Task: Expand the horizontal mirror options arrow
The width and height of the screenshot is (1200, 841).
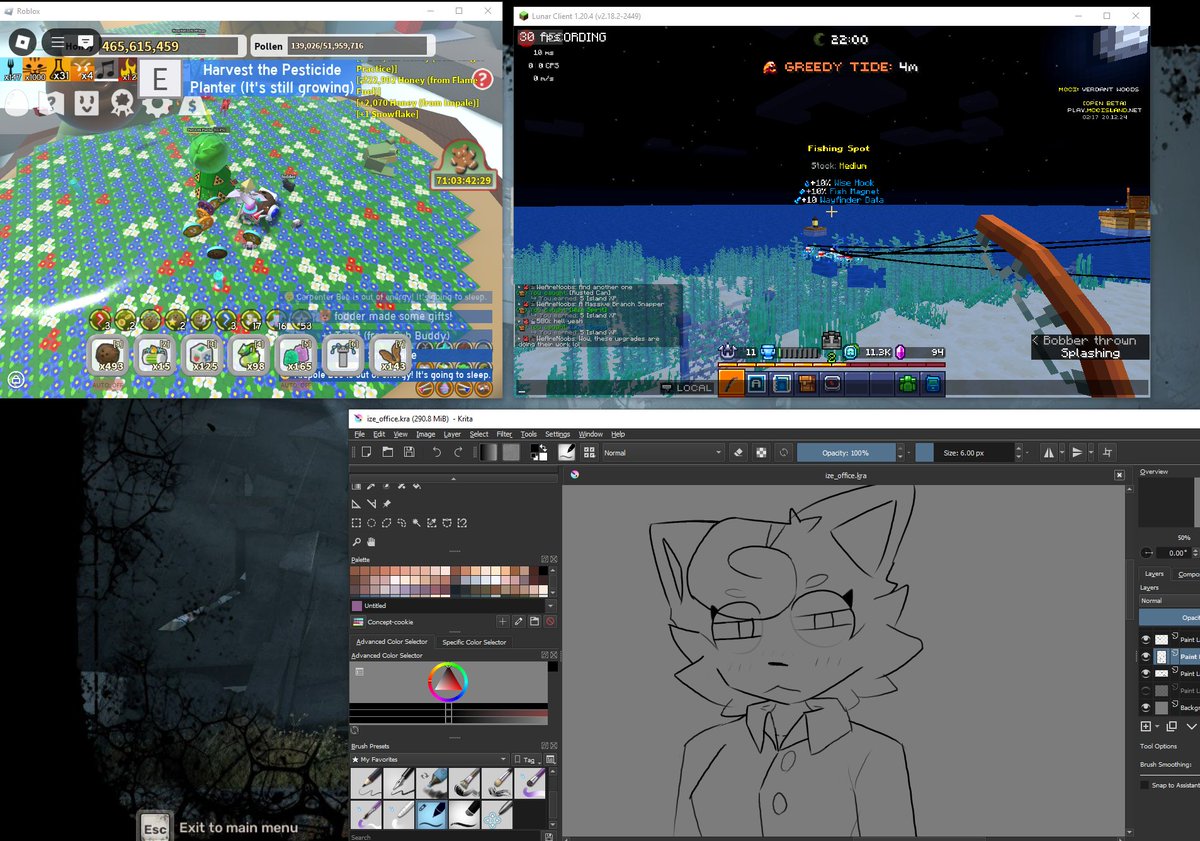Action: coord(1061,452)
